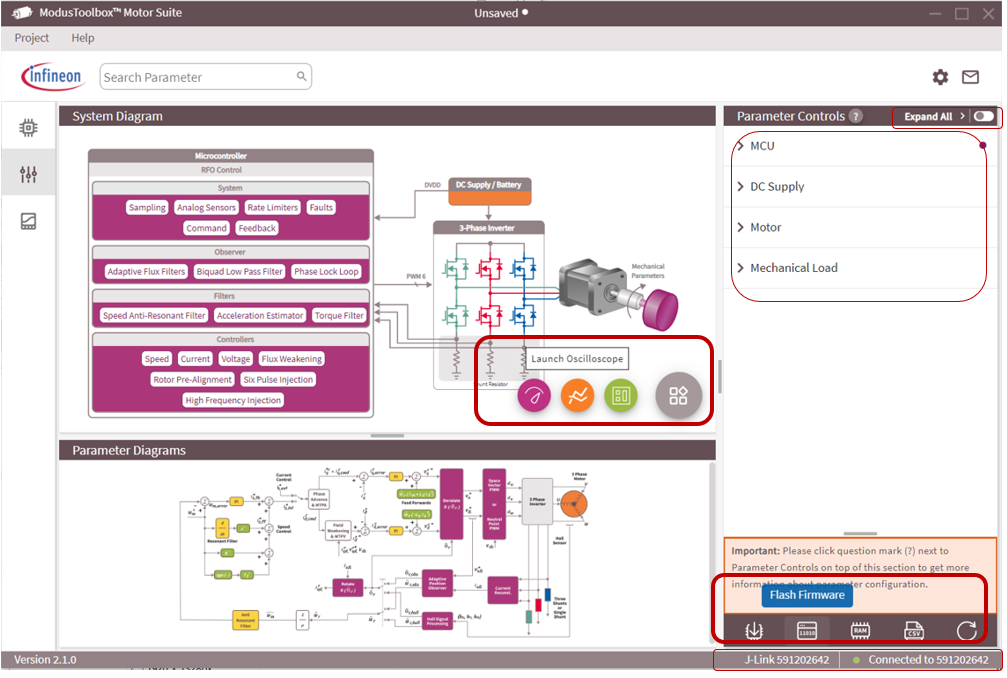Click the green connection status dot
The image size is (1007, 678).
click(x=856, y=660)
